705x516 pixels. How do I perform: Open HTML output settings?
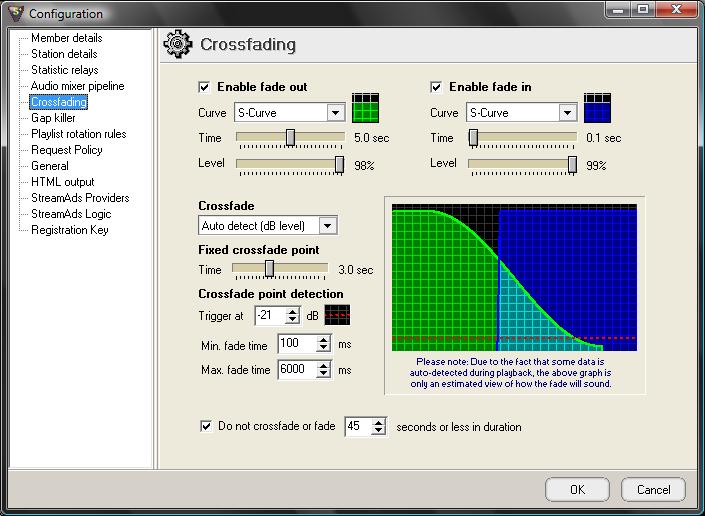[x=62, y=182]
